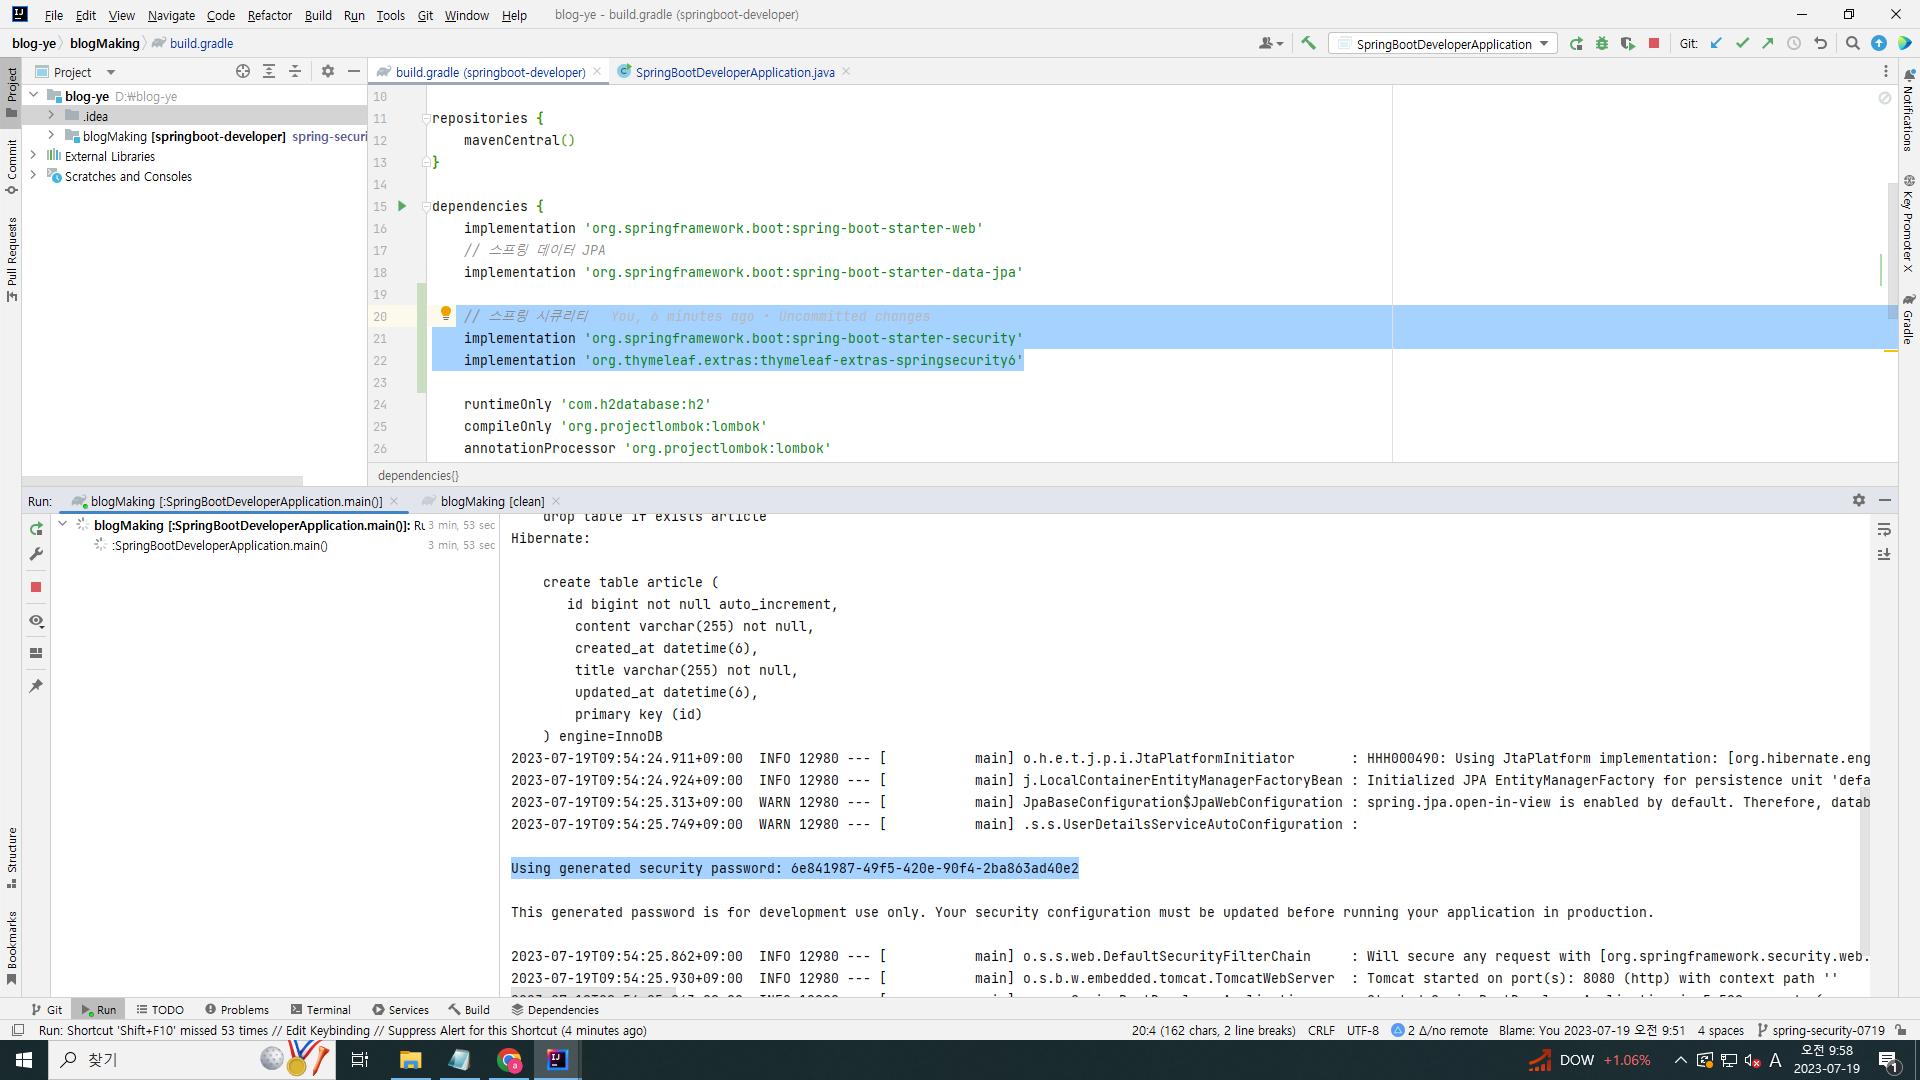
Task: Open the Terminal tool window
Action: (320, 1010)
